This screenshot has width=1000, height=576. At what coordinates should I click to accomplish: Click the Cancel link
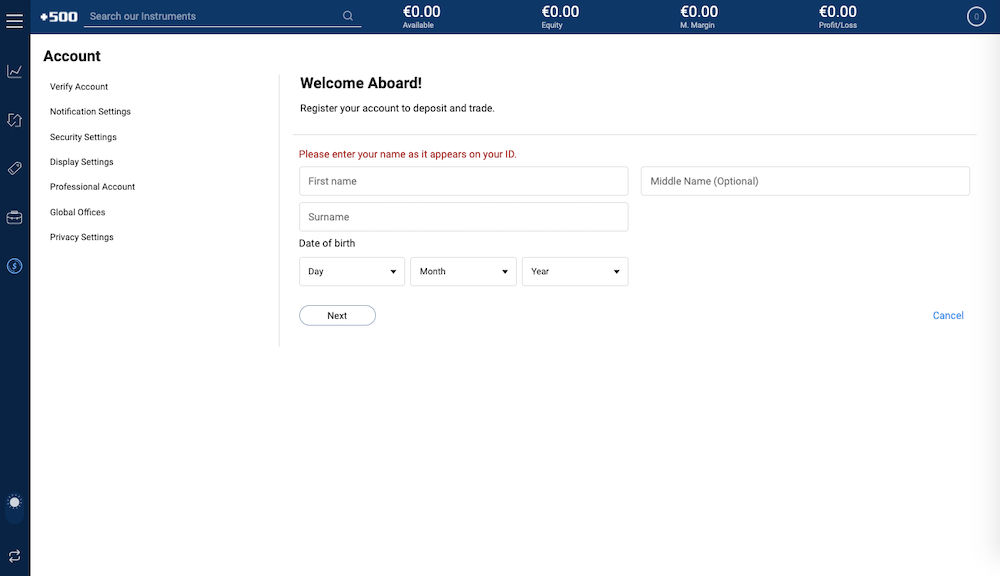(x=948, y=316)
